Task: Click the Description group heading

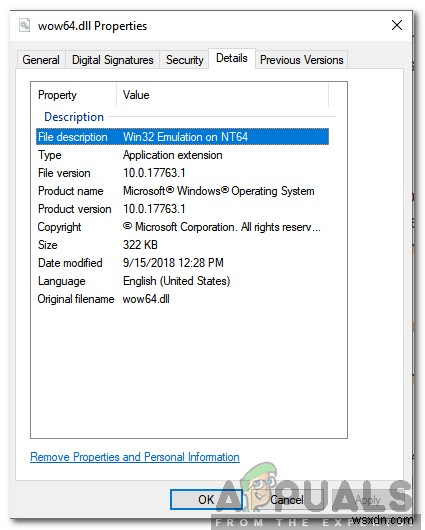Action: (x=74, y=117)
